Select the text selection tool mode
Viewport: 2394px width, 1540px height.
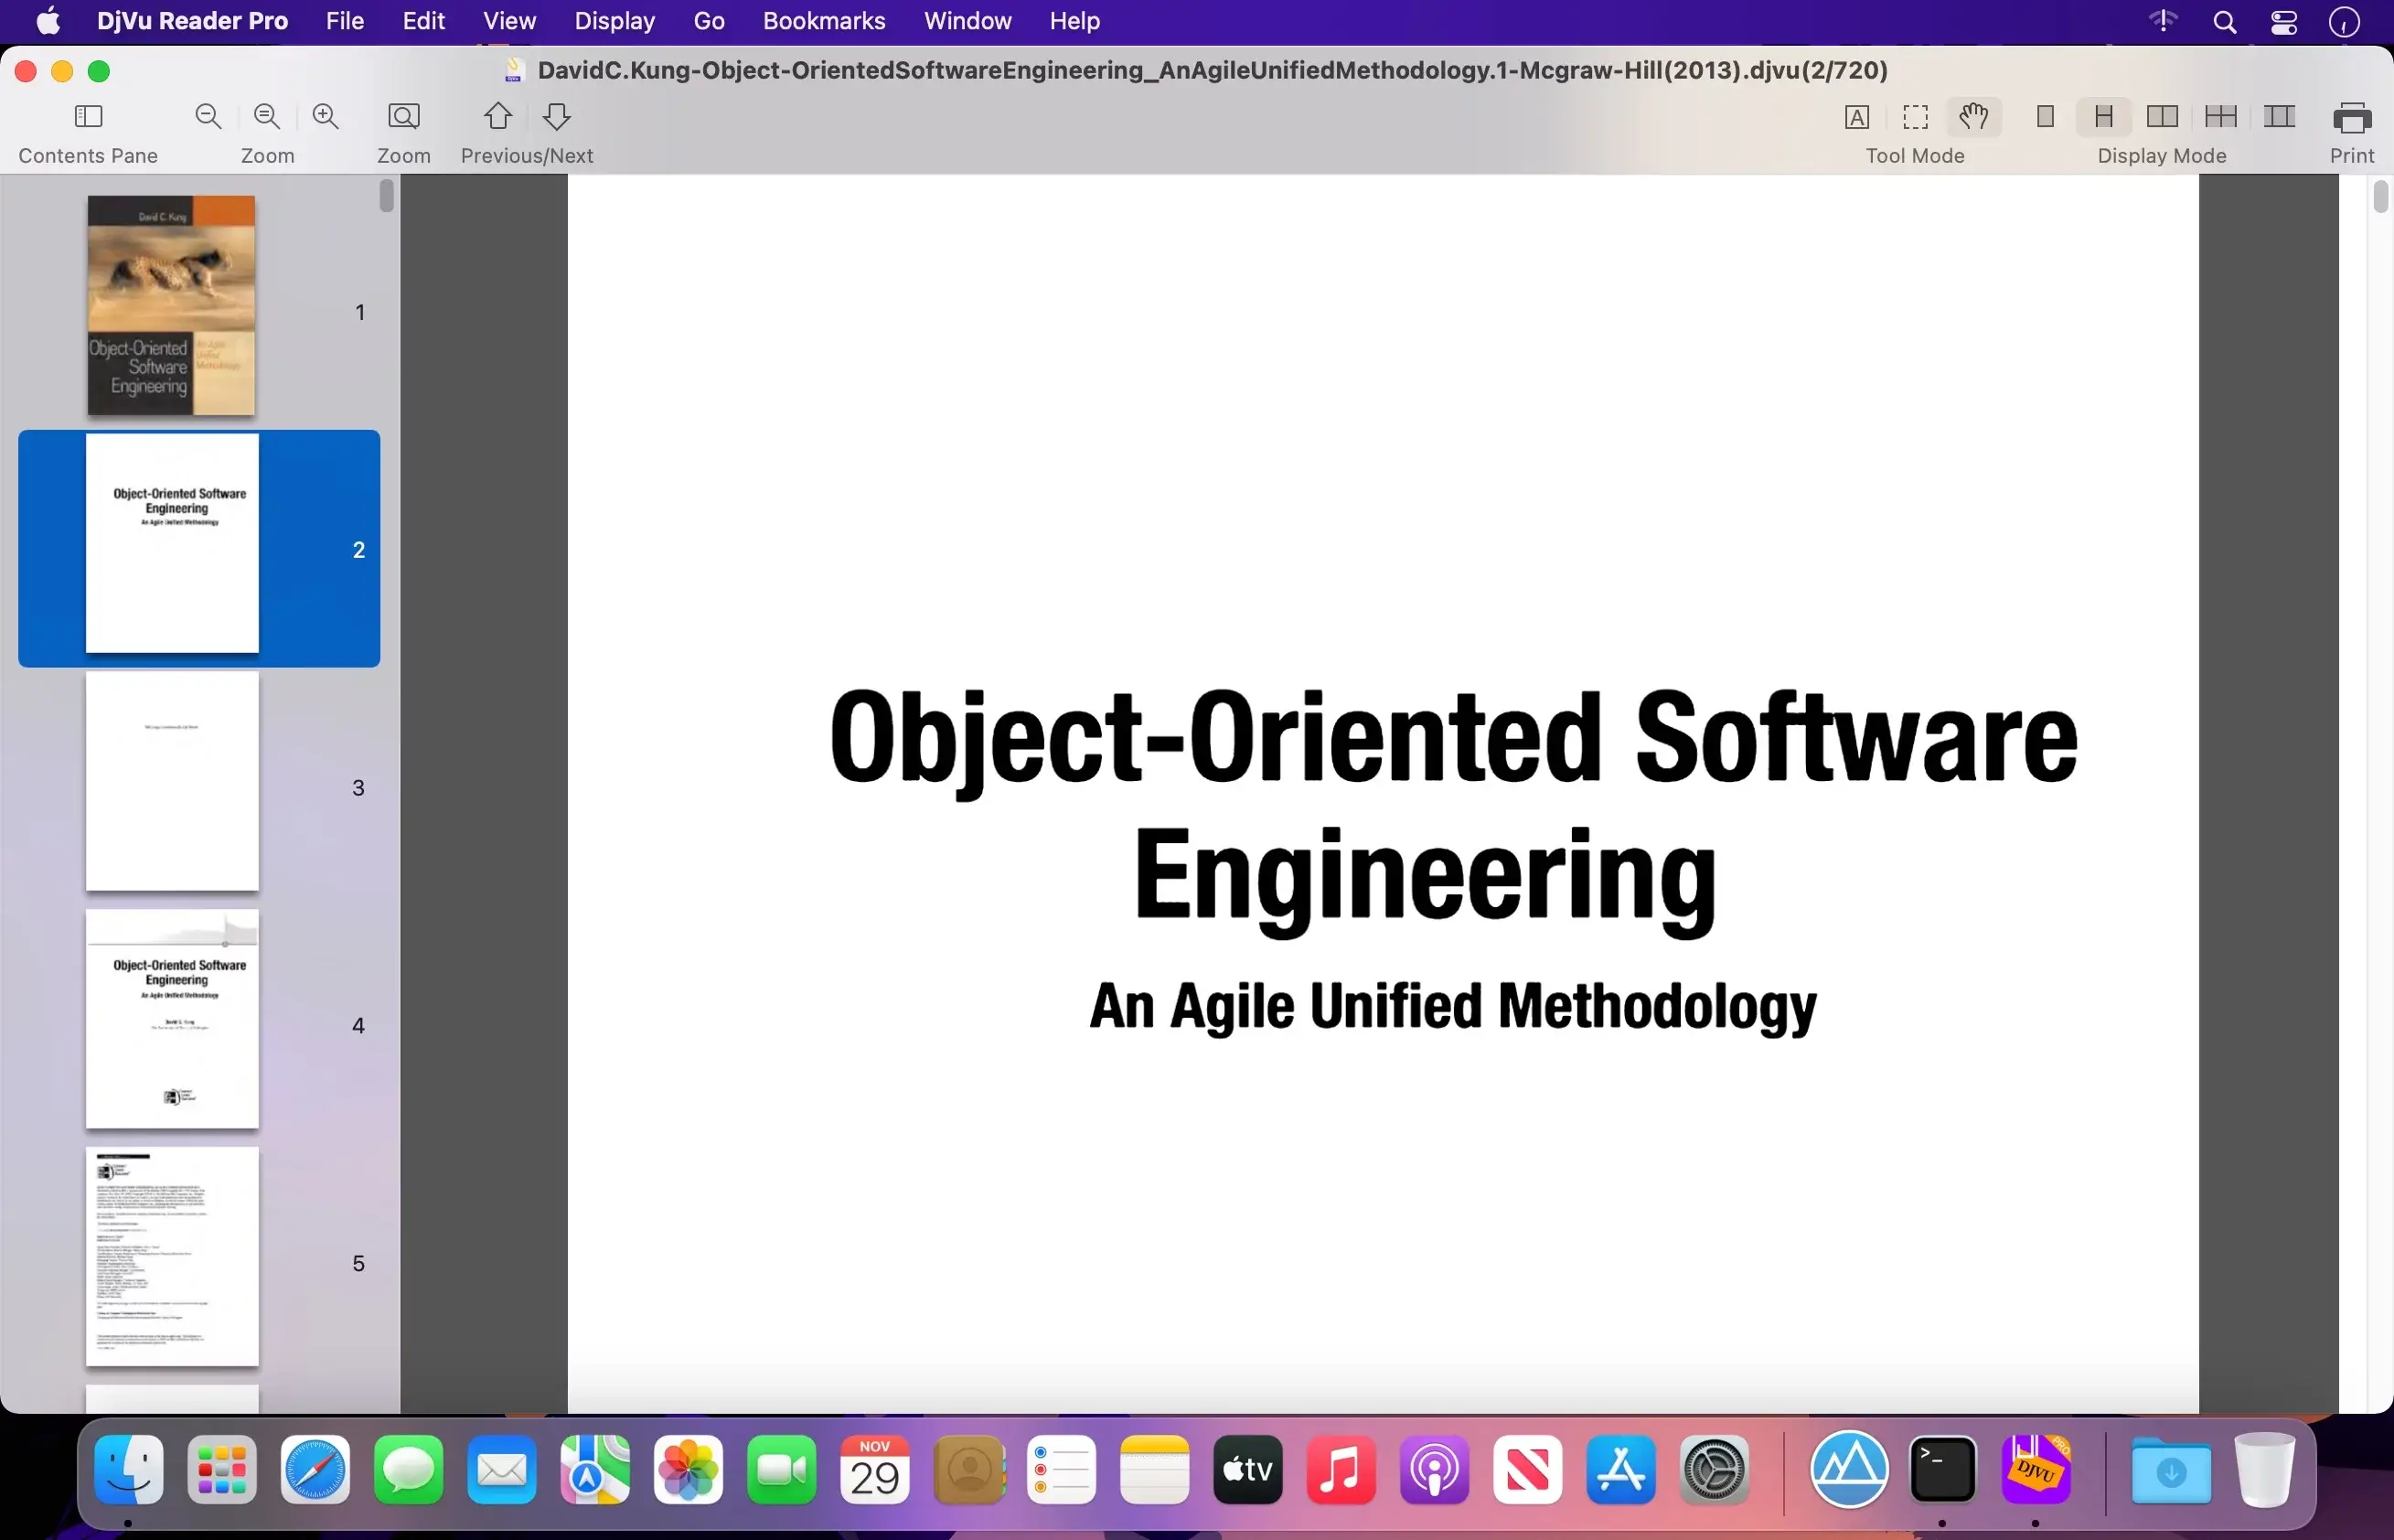tap(1857, 117)
